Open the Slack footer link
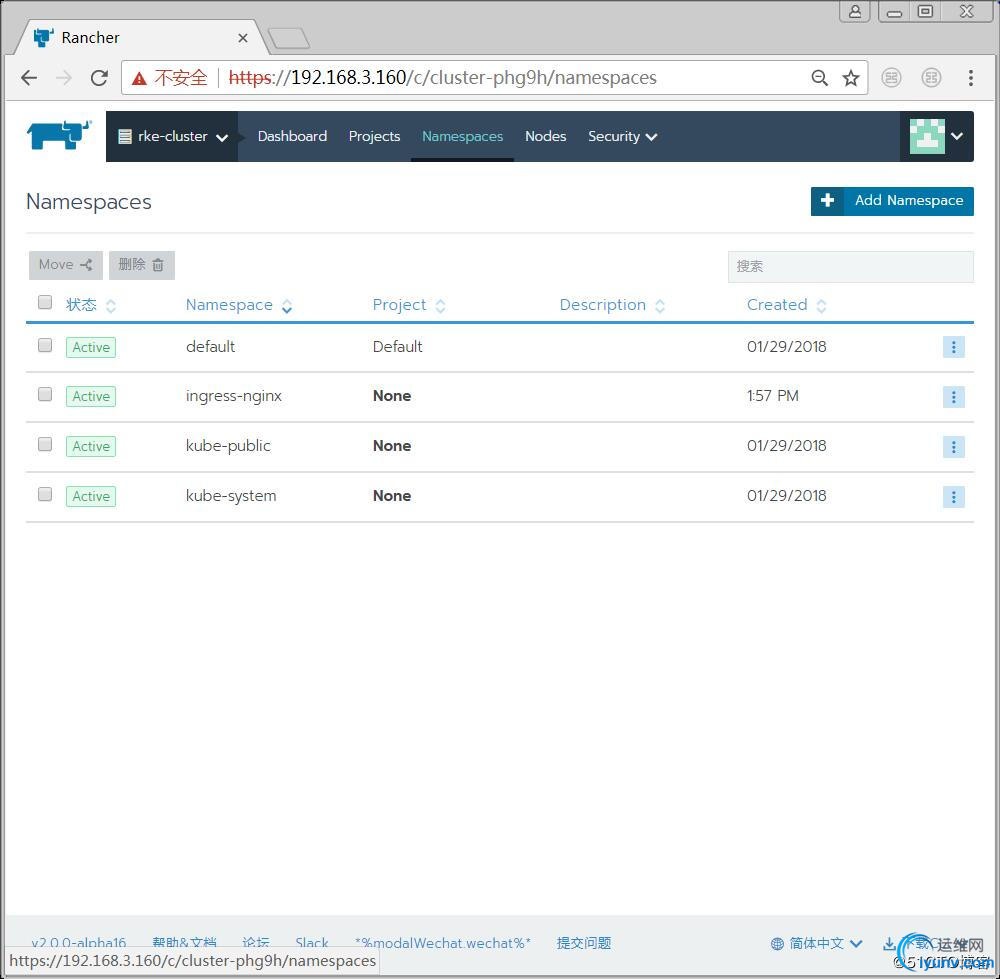1000x979 pixels. click(x=312, y=943)
